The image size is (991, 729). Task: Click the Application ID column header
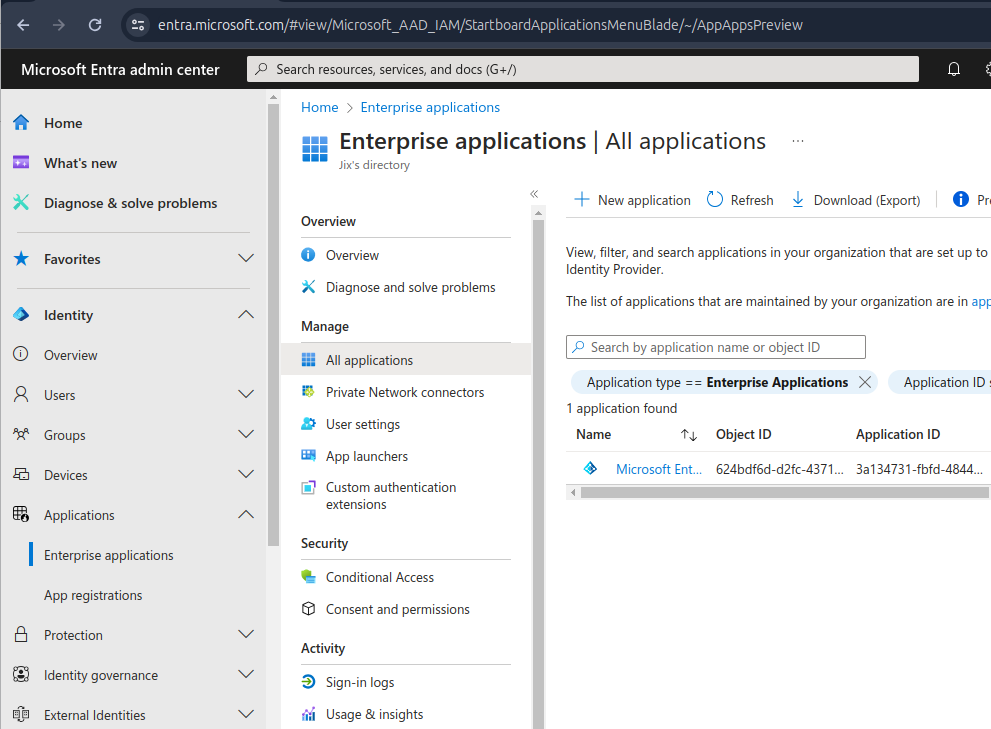click(897, 434)
